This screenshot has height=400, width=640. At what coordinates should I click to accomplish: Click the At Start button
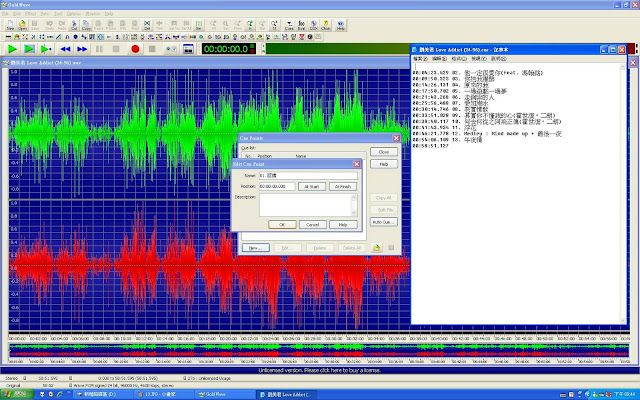point(311,186)
